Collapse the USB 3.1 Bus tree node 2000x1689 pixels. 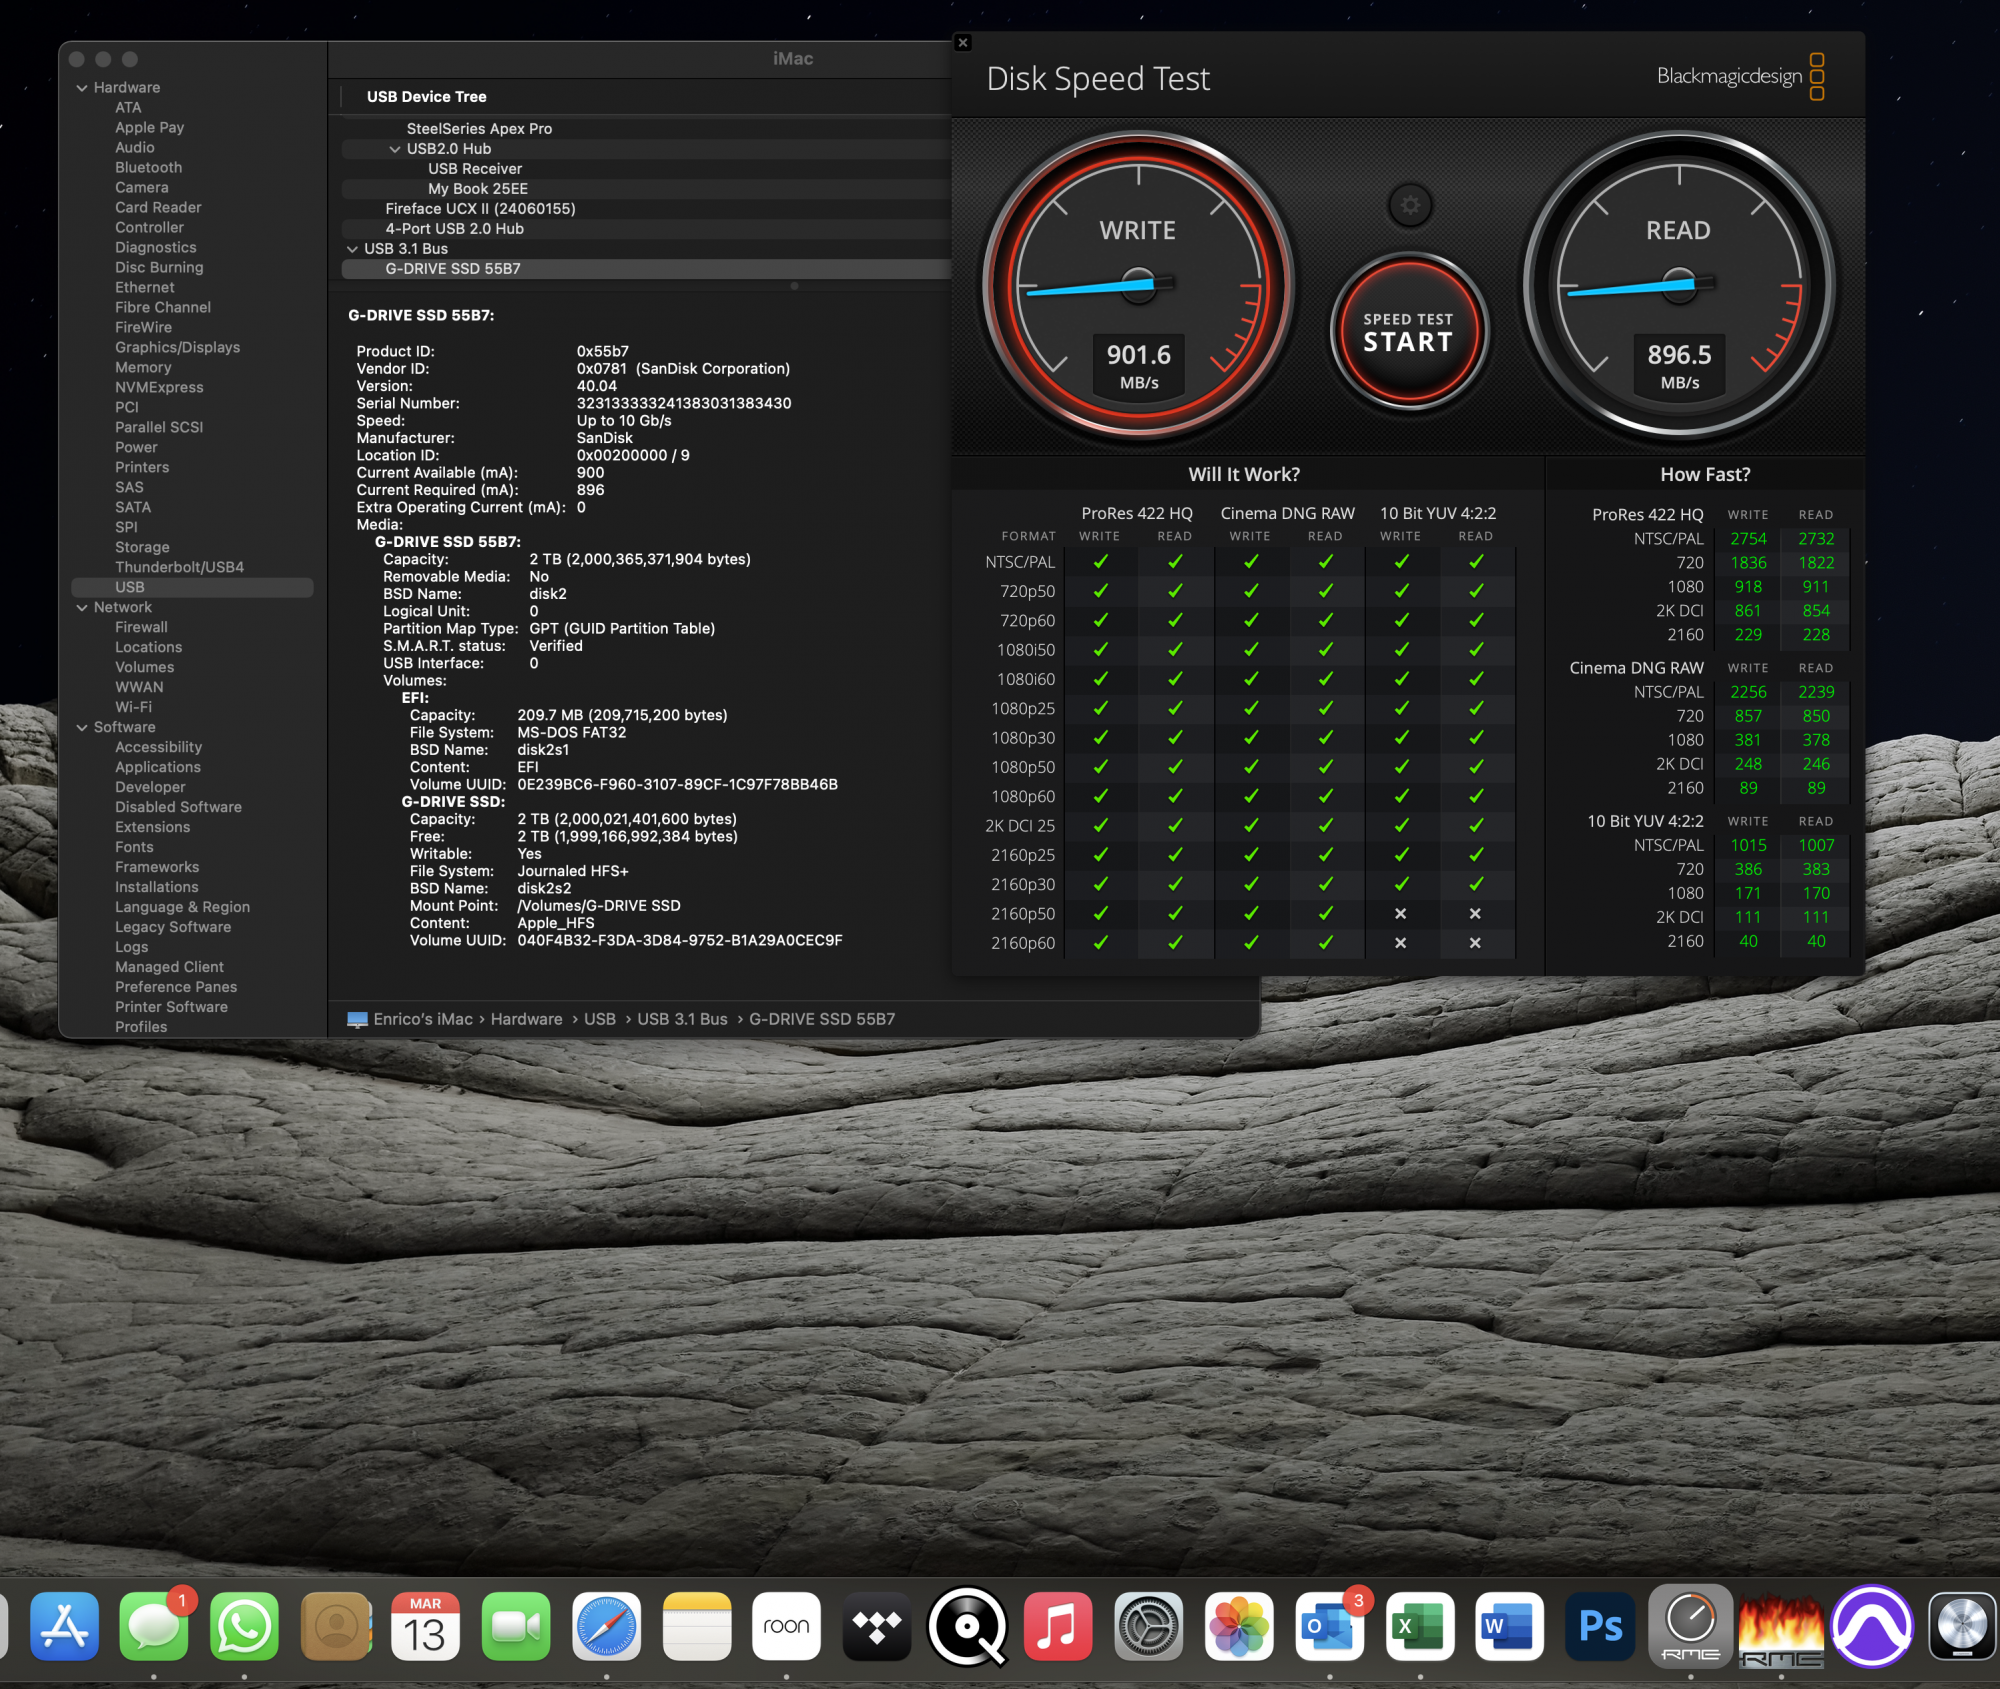[352, 249]
